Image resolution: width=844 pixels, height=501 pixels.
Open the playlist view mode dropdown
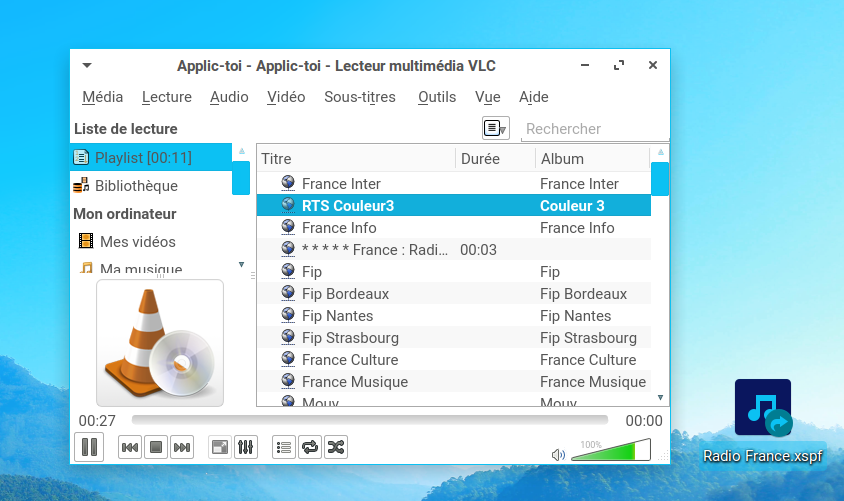coord(496,128)
